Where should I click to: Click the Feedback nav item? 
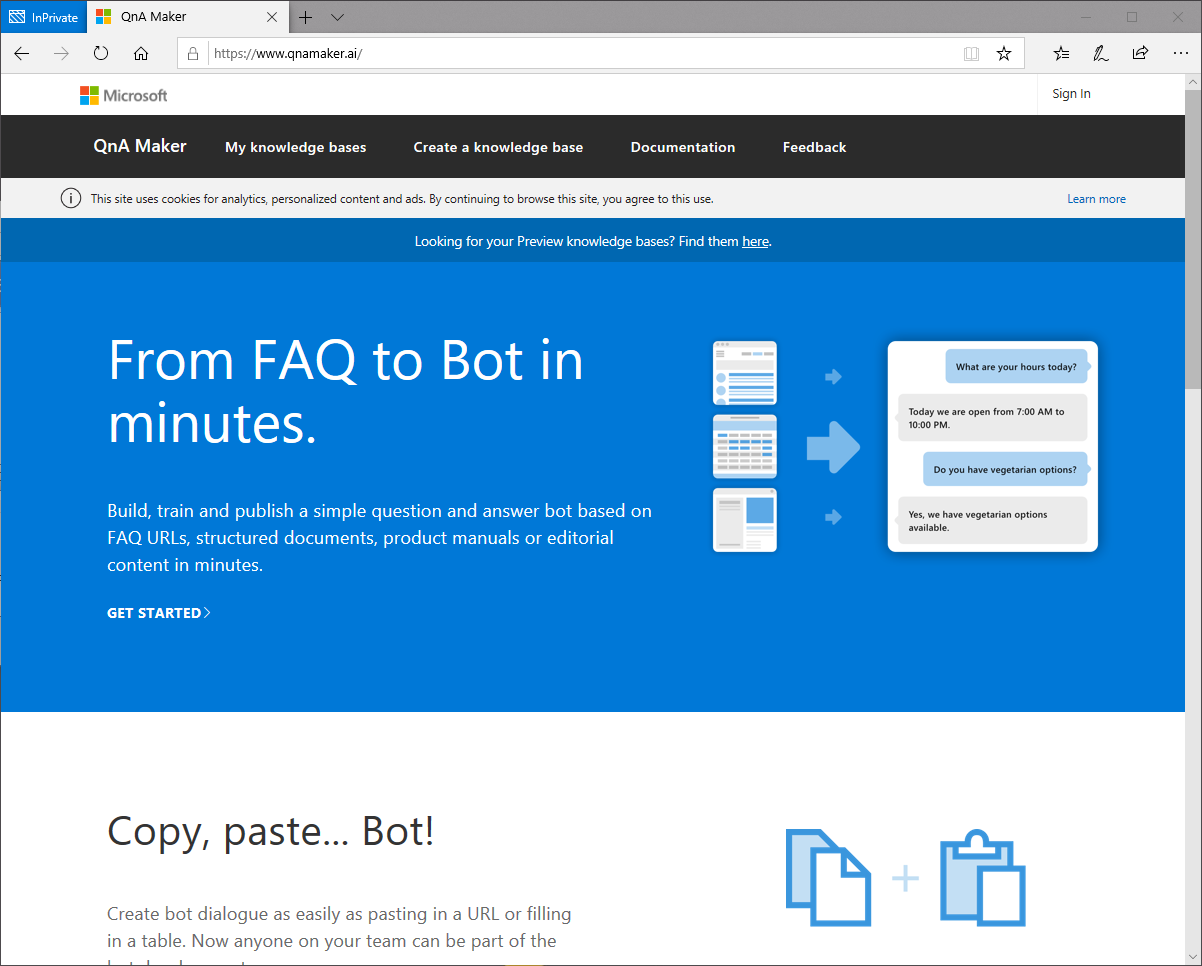[x=814, y=147]
